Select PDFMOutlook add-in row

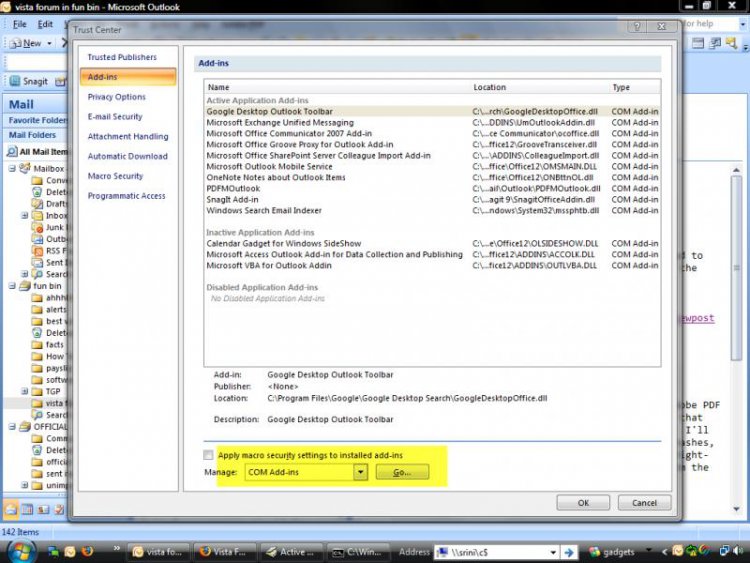tap(432, 188)
